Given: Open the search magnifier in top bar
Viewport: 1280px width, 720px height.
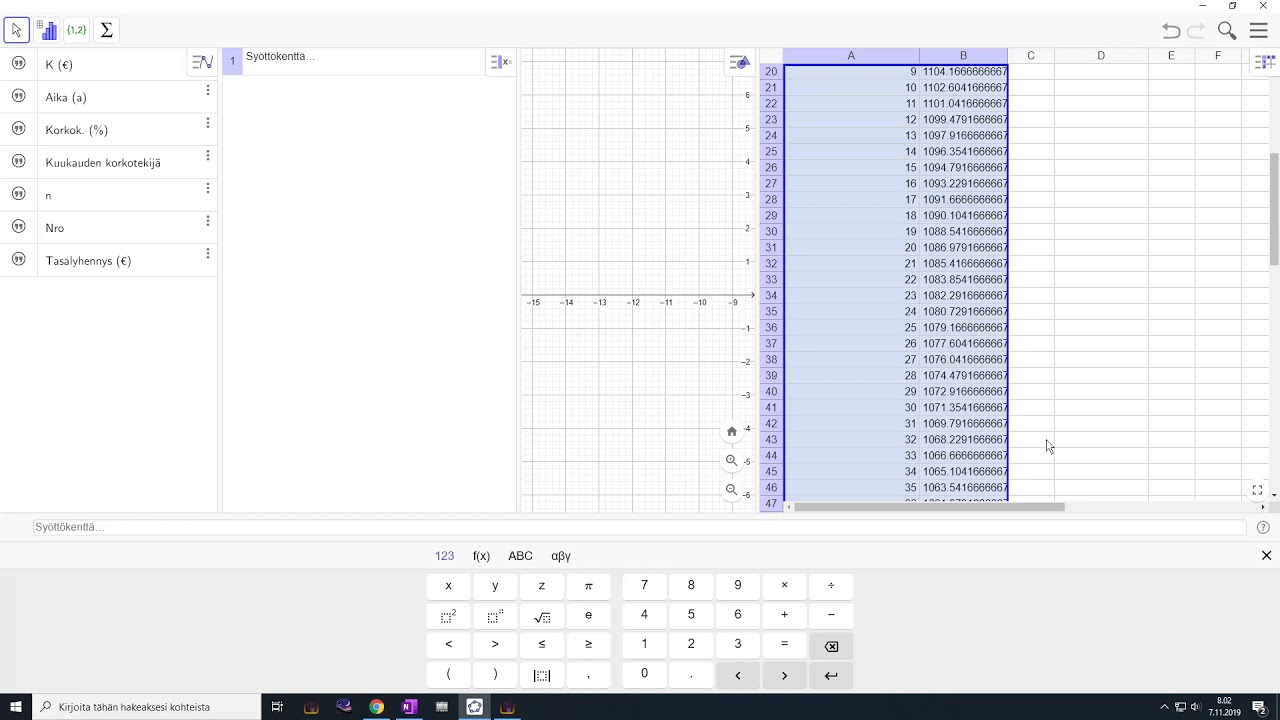Looking at the screenshot, I should click(1227, 31).
